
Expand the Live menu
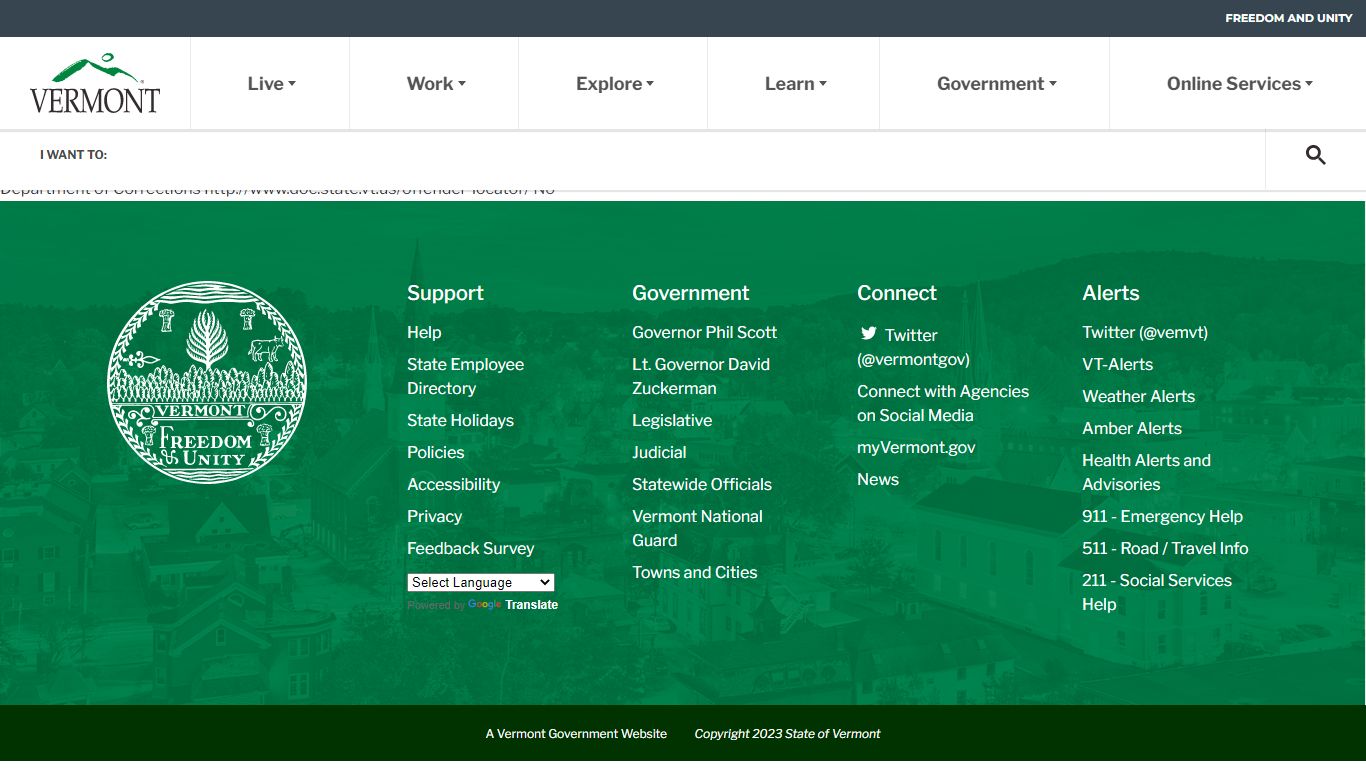point(271,84)
